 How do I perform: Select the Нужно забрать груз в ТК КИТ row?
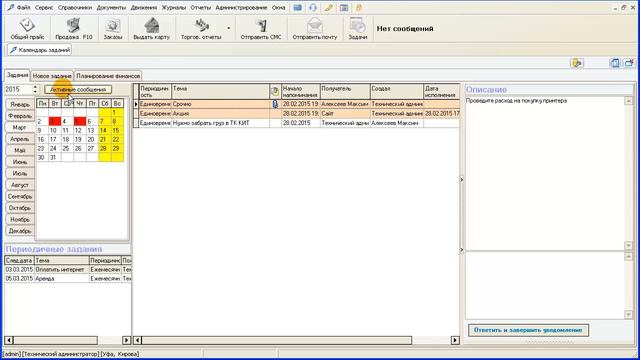[x=298, y=123]
